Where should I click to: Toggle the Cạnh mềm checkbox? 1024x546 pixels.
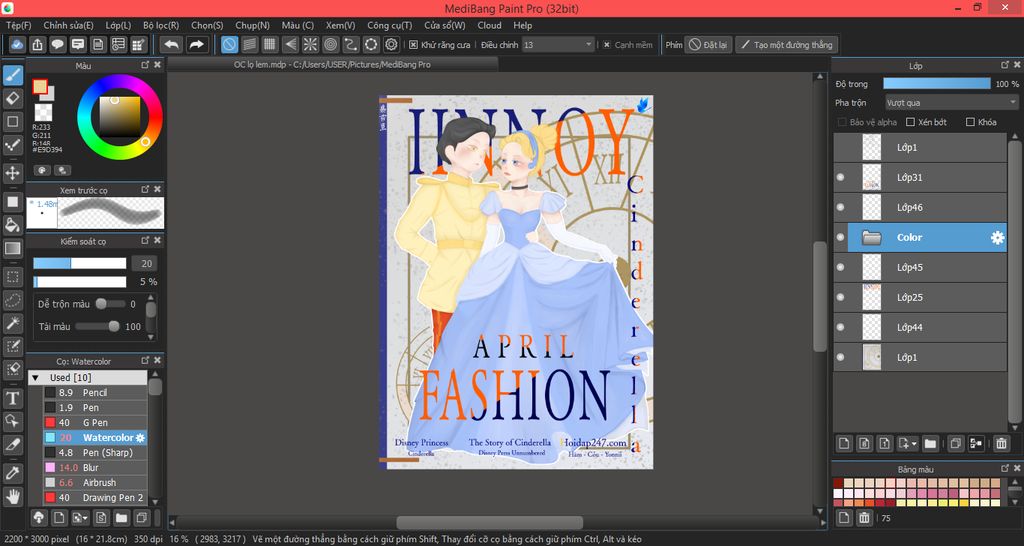click(607, 45)
